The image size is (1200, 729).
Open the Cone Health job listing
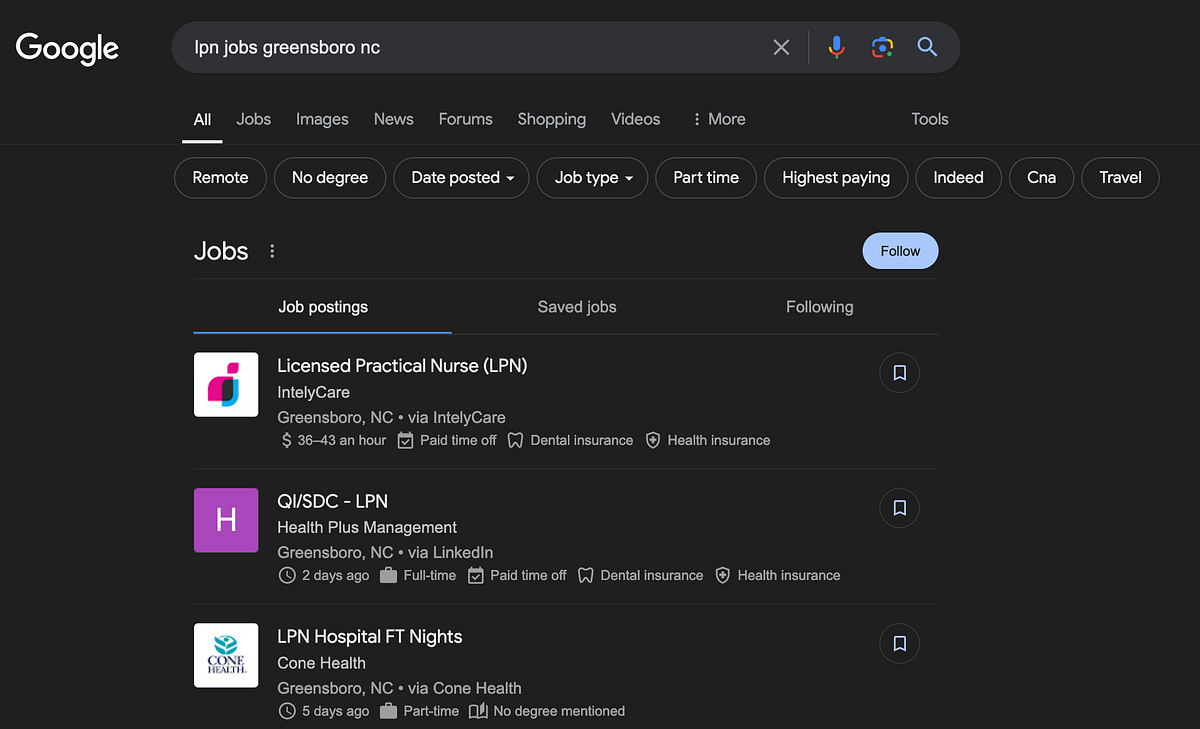(x=370, y=636)
